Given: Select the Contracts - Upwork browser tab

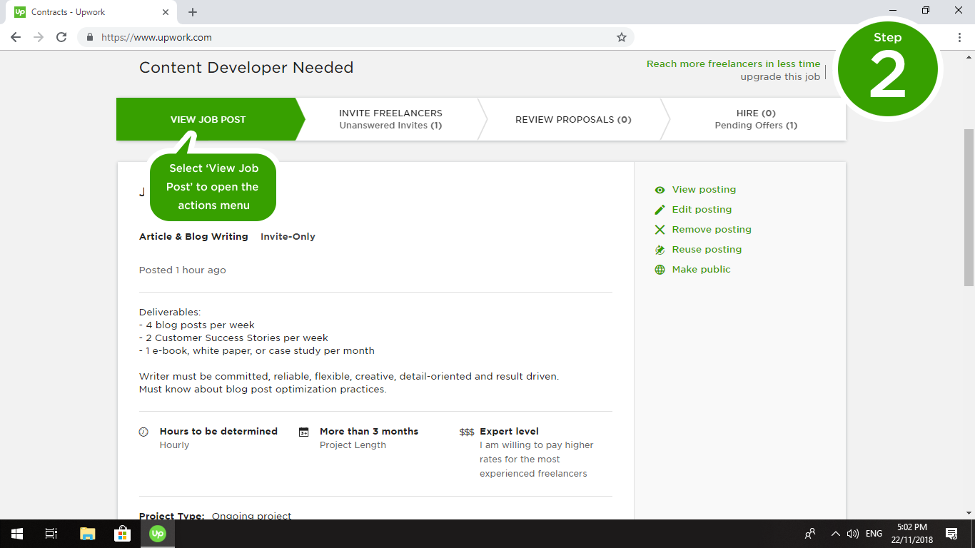Looking at the screenshot, I should point(90,12).
